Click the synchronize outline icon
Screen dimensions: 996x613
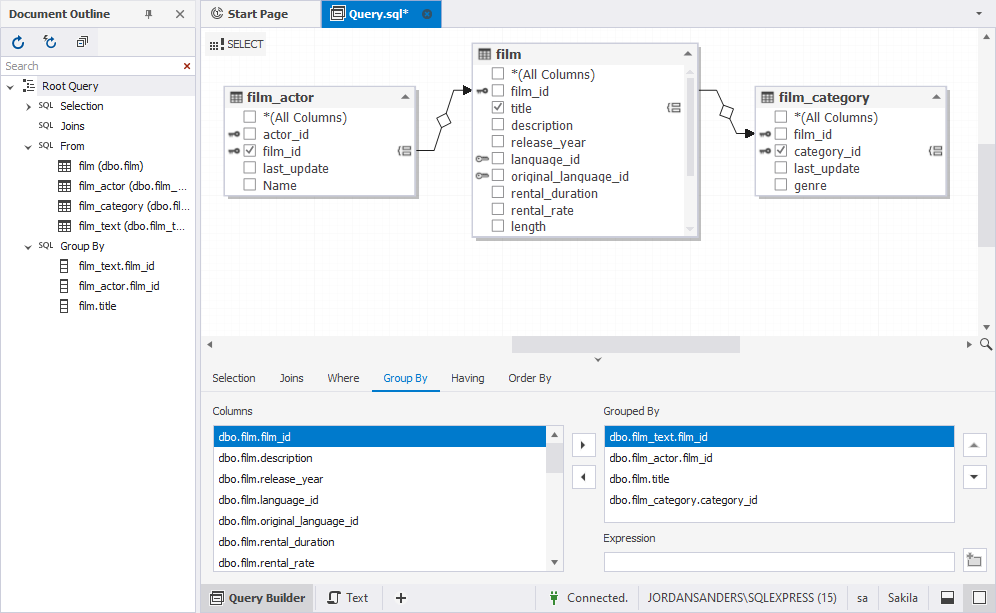(50, 43)
